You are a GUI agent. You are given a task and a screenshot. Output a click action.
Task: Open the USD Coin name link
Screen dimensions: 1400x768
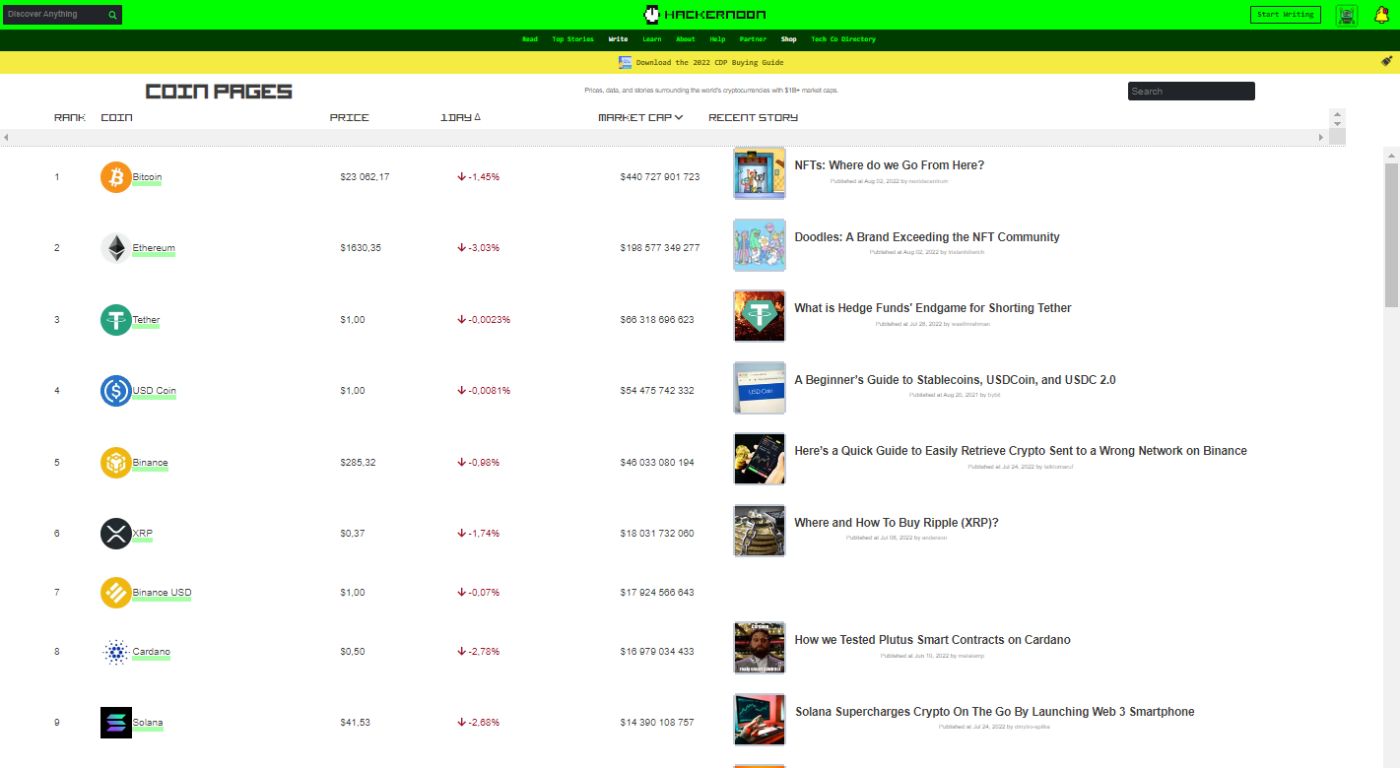tap(154, 391)
